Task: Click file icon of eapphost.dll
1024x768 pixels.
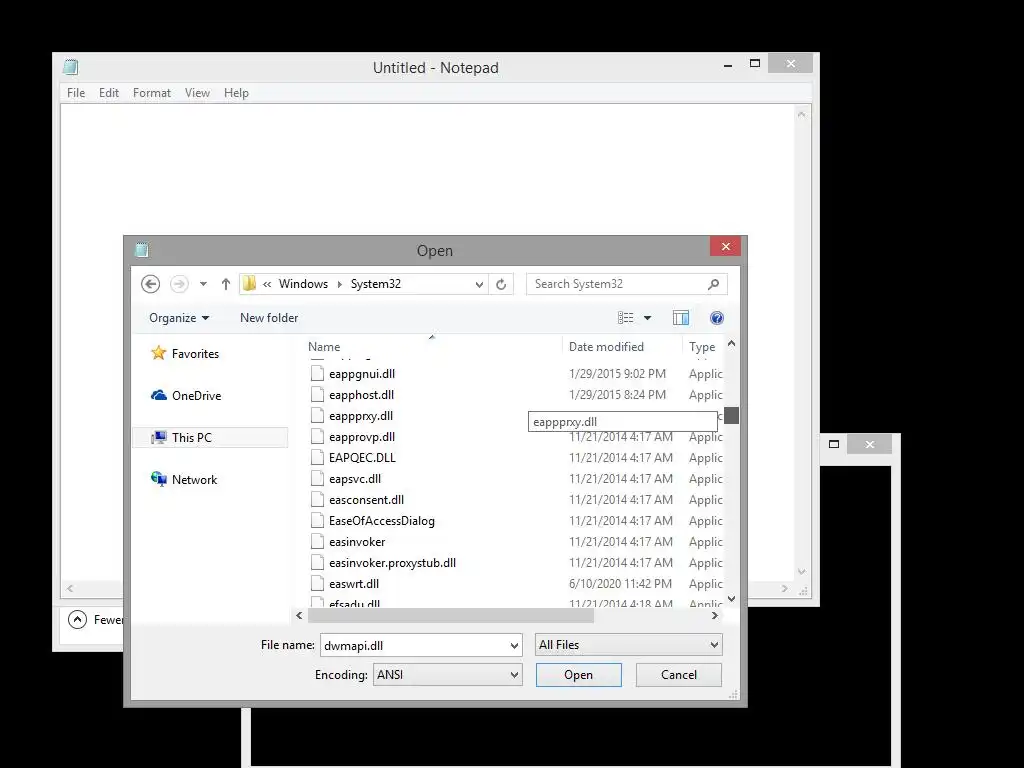Action: pyautogui.click(x=317, y=394)
